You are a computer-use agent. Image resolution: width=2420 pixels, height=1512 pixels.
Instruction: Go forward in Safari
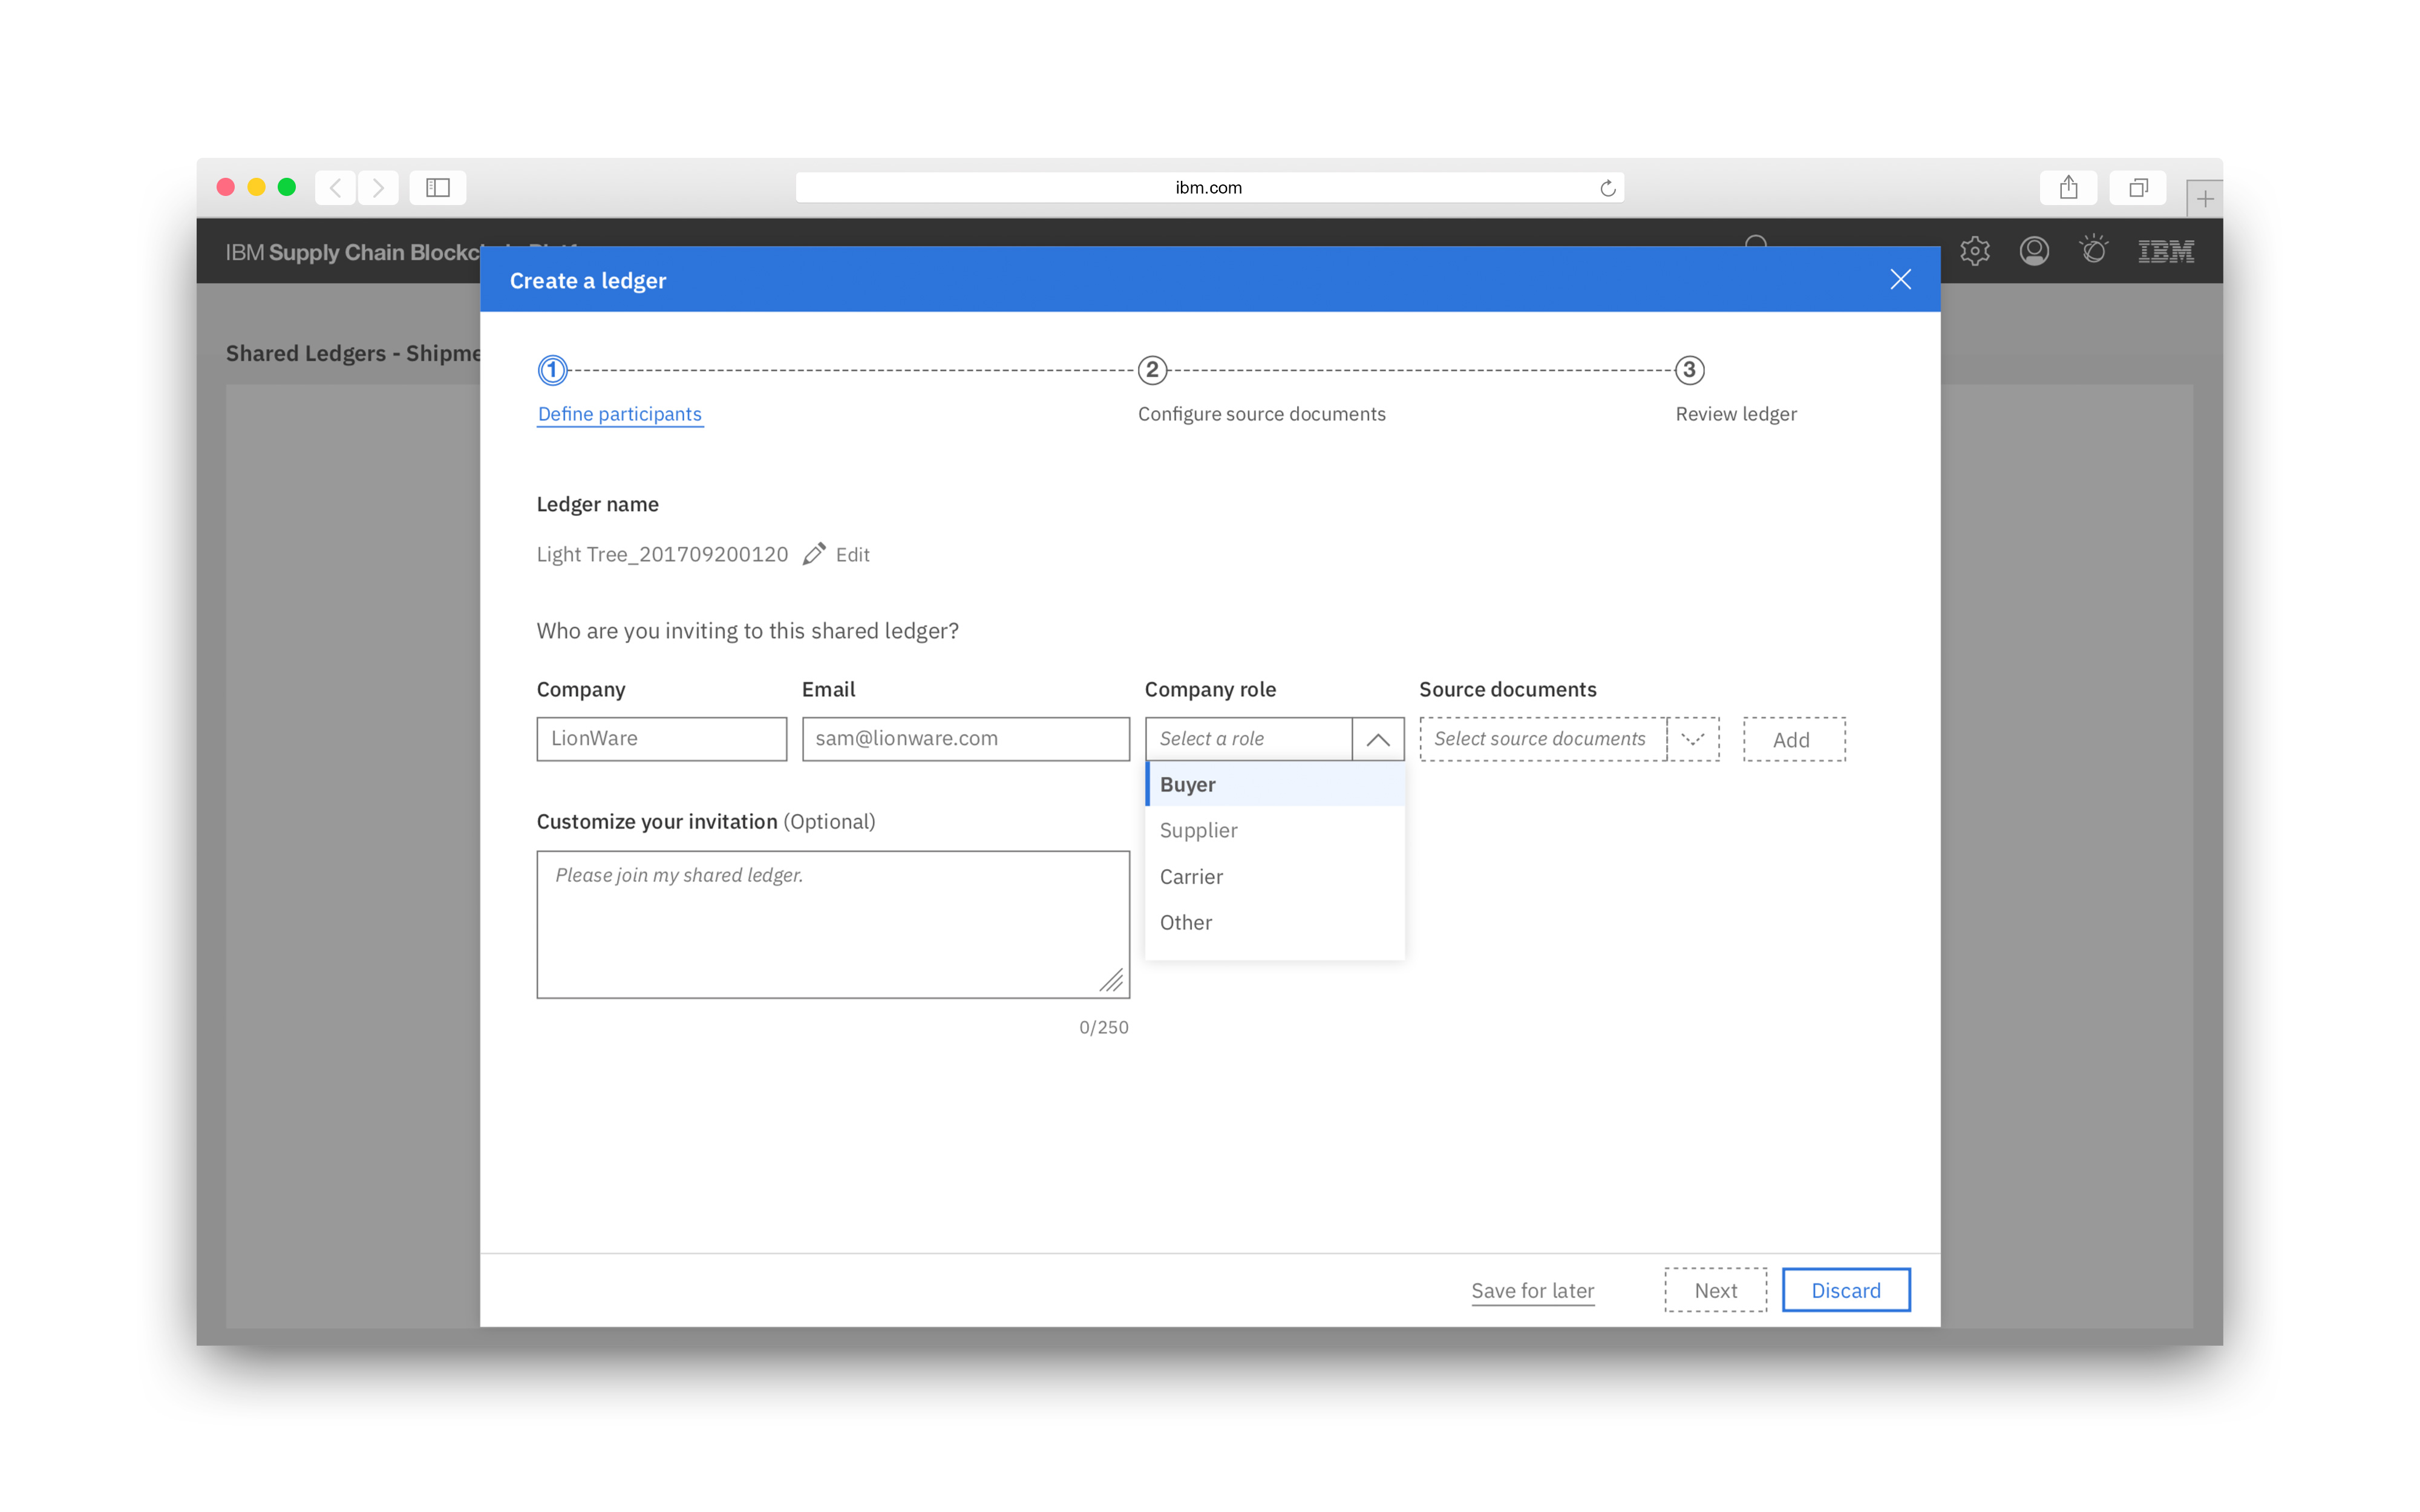tap(378, 188)
